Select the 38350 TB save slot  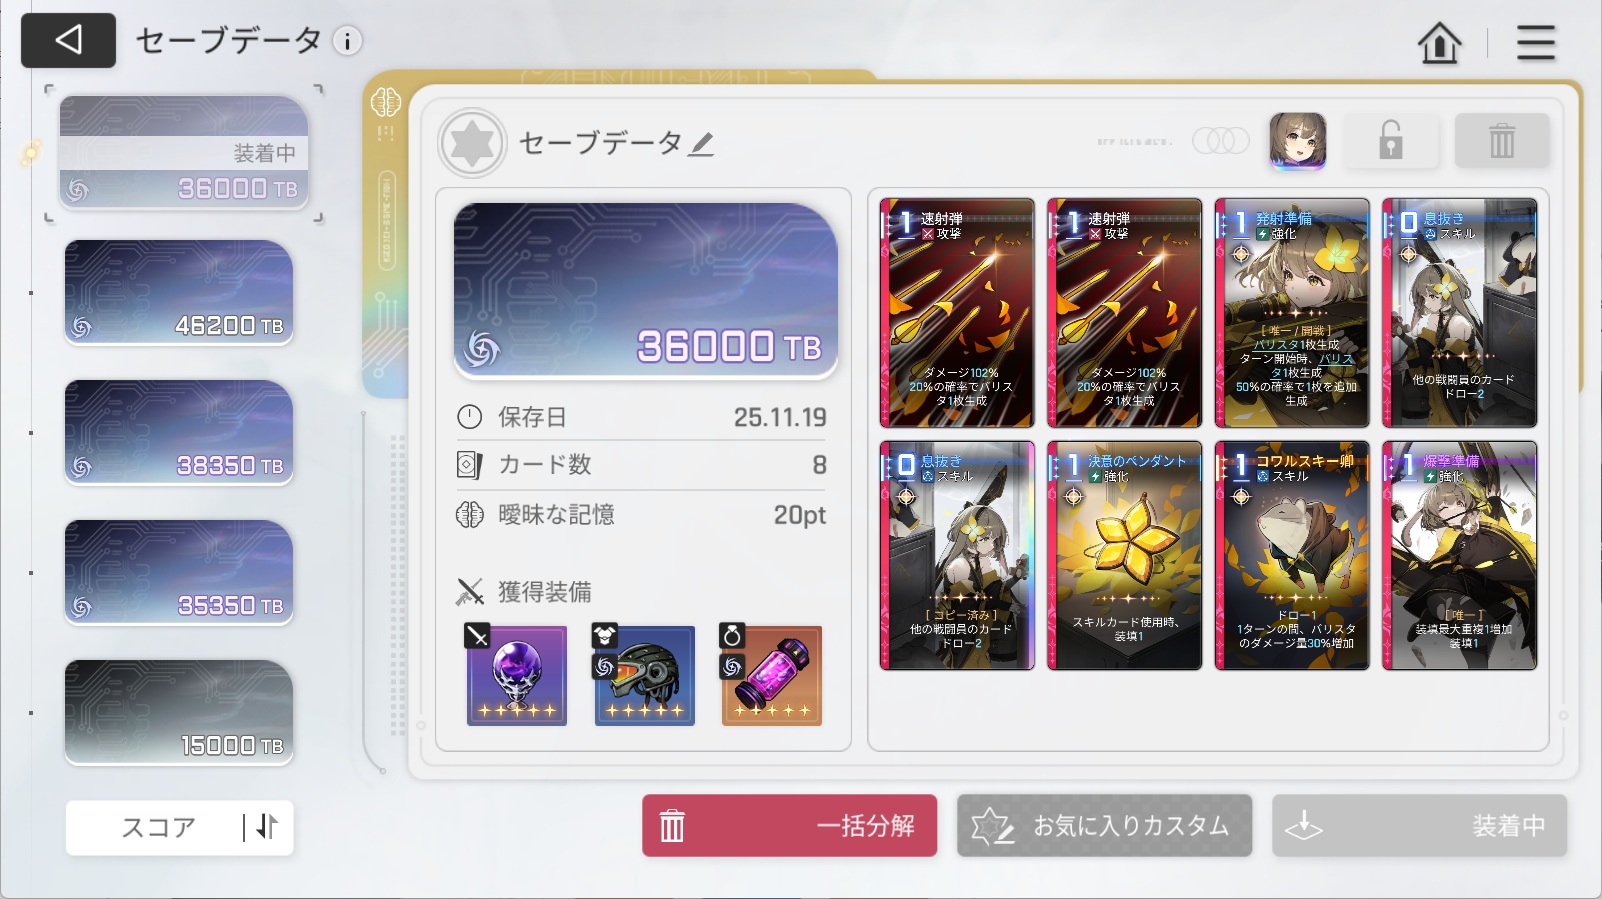(x=179, y=433)
